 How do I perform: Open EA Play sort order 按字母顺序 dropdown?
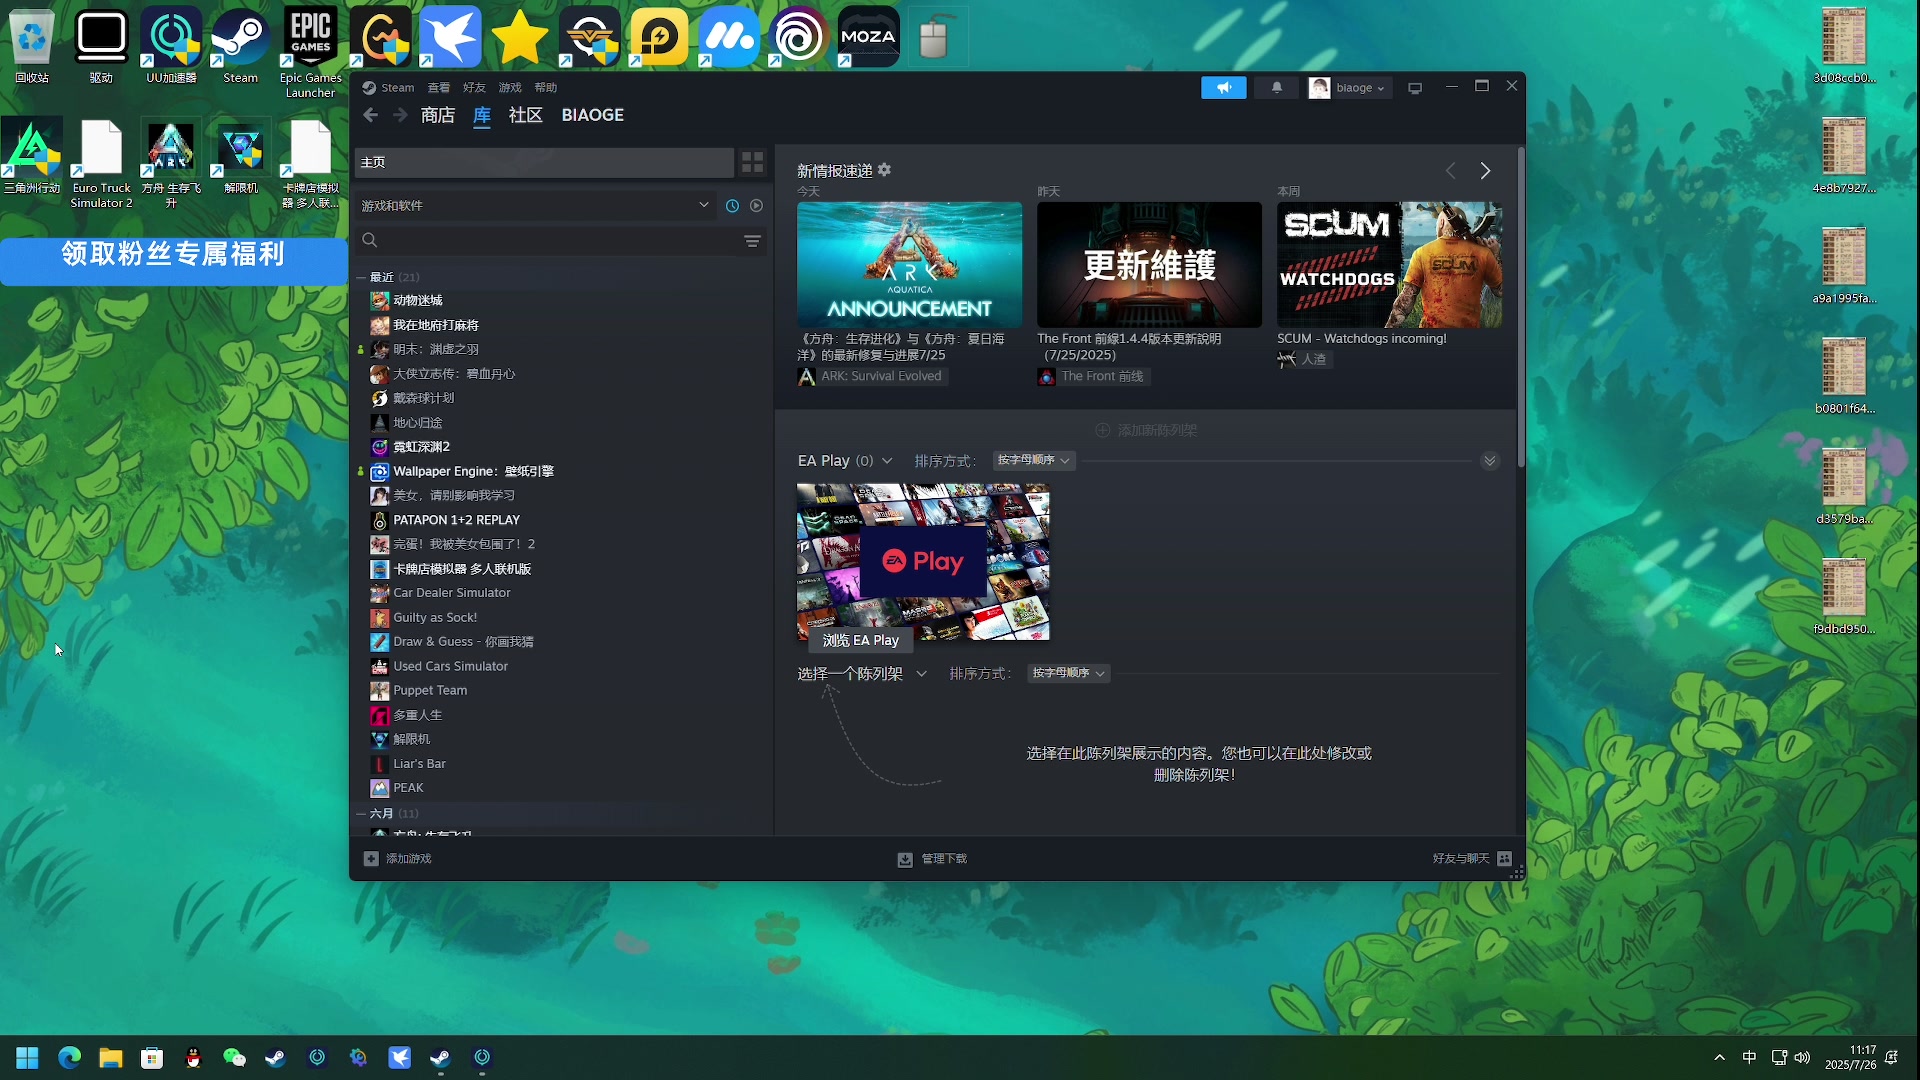pos(1034,460)
